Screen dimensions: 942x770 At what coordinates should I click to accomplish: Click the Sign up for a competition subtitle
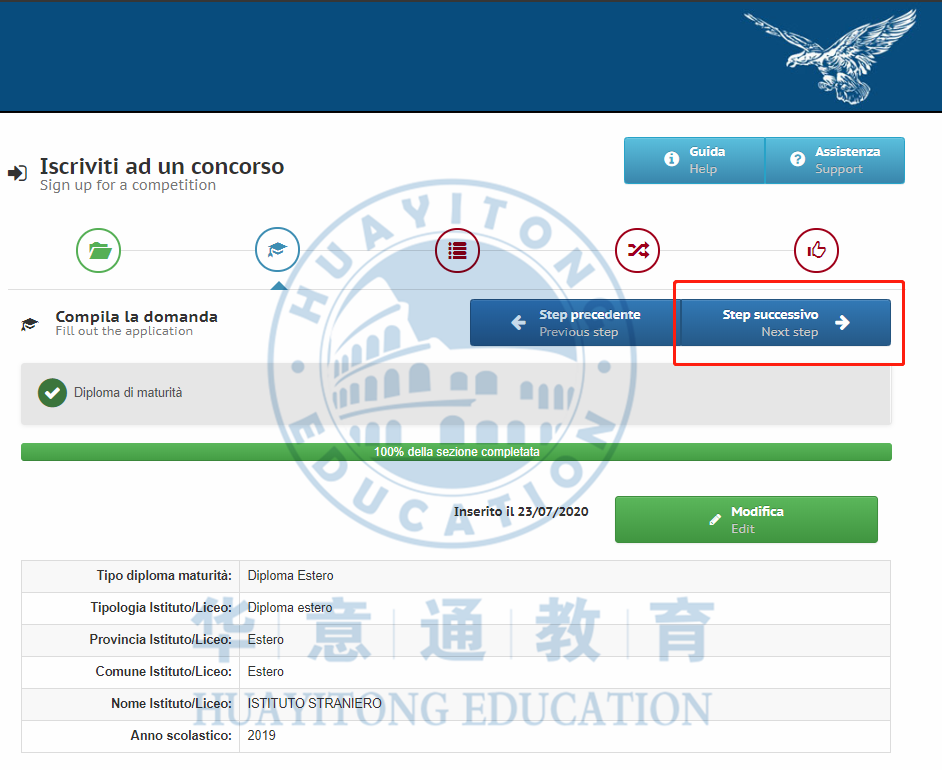pos(128,186)
